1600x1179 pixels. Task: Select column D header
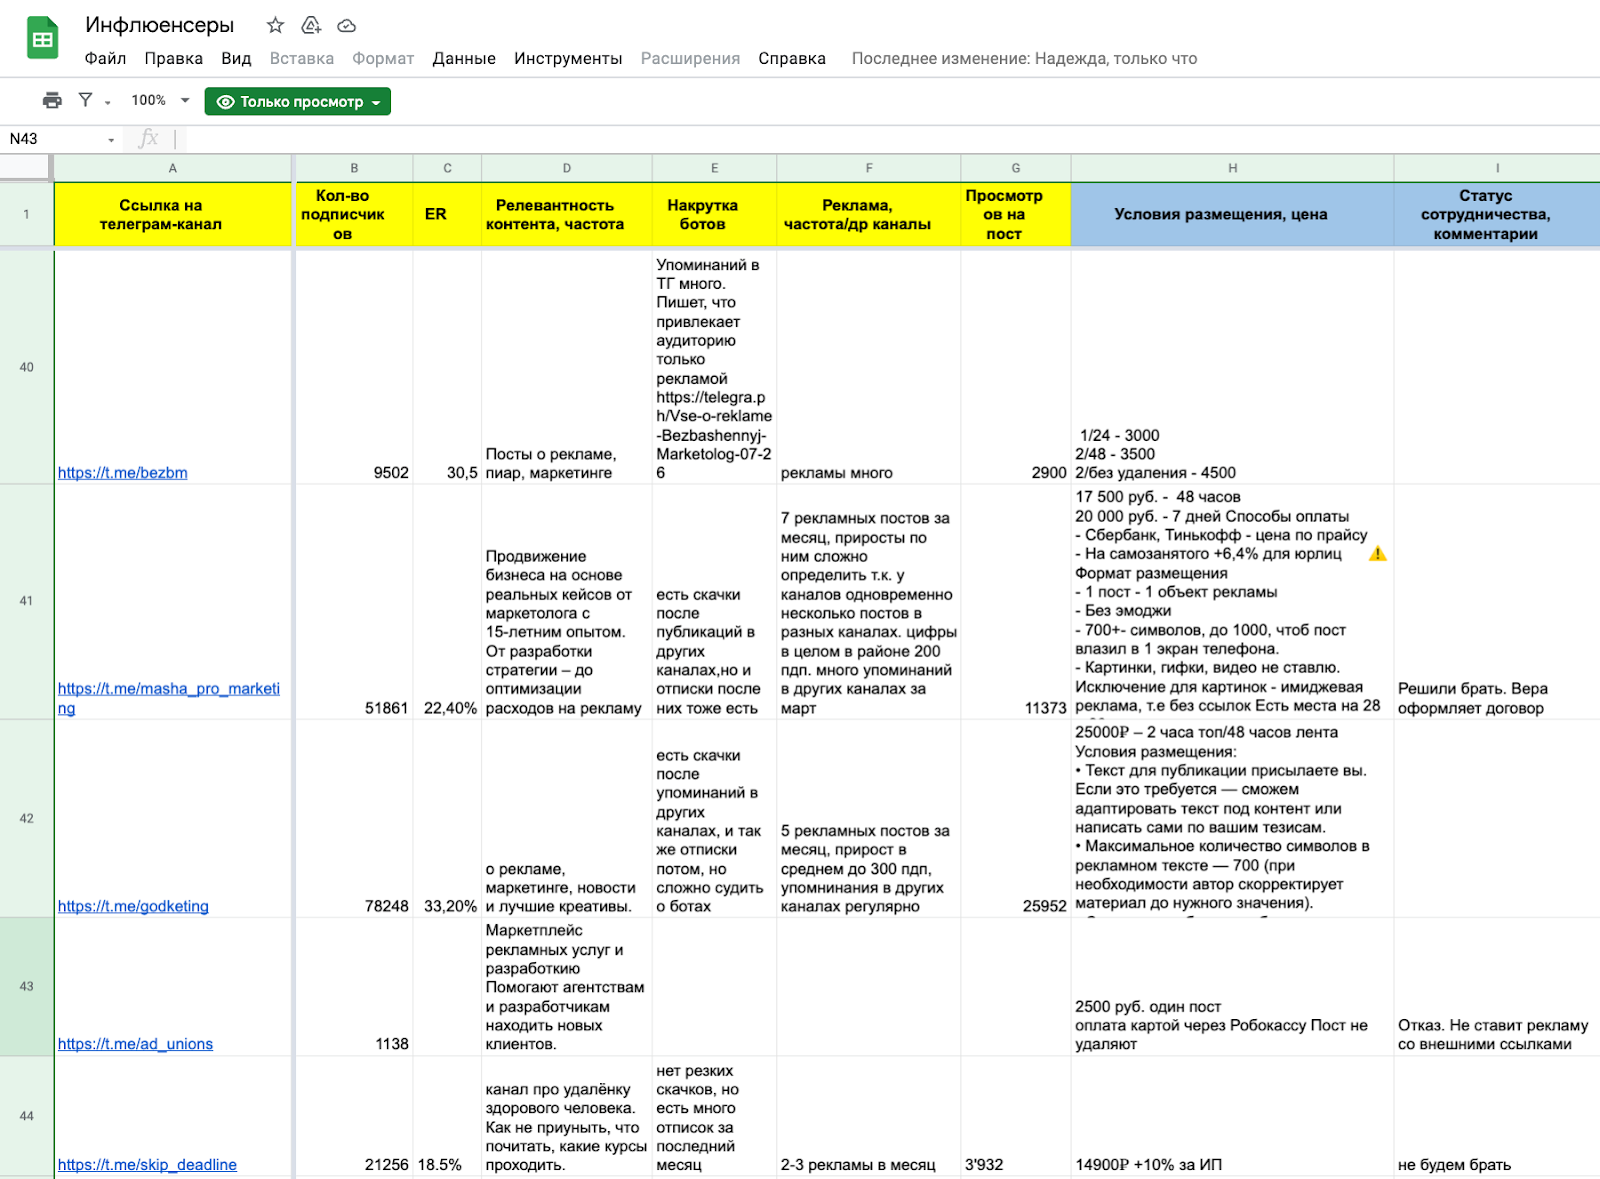click(567, 168)
